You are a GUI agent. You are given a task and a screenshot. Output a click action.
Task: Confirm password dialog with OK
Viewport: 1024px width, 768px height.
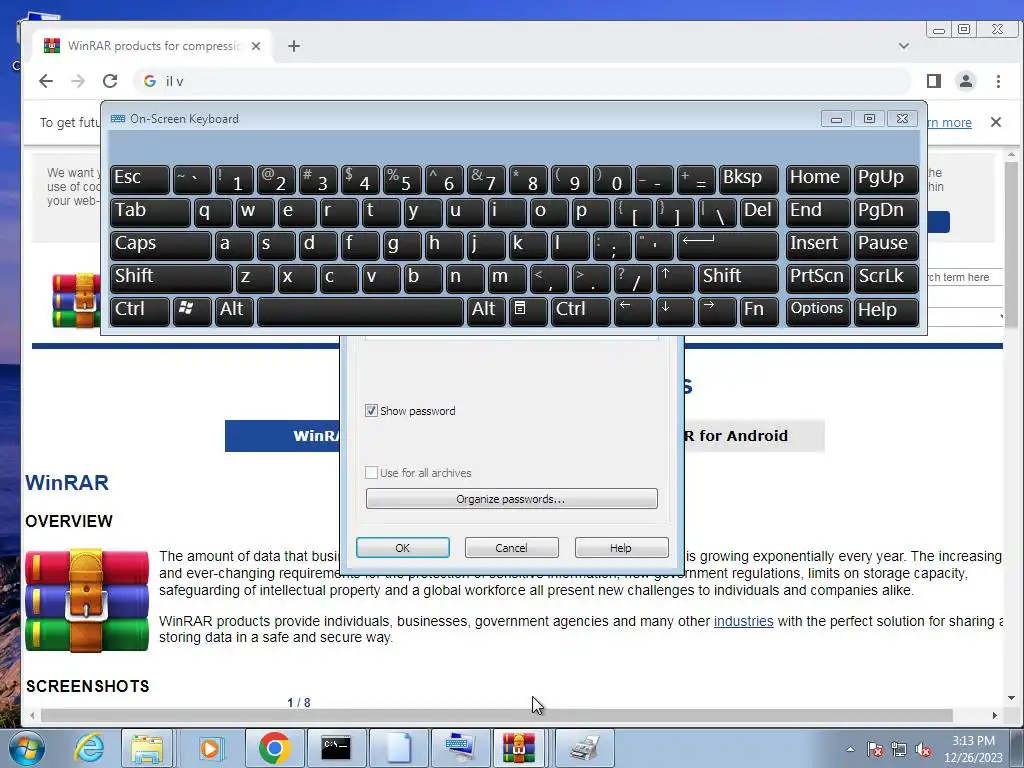pyautogui.click(x=403, y=548)
